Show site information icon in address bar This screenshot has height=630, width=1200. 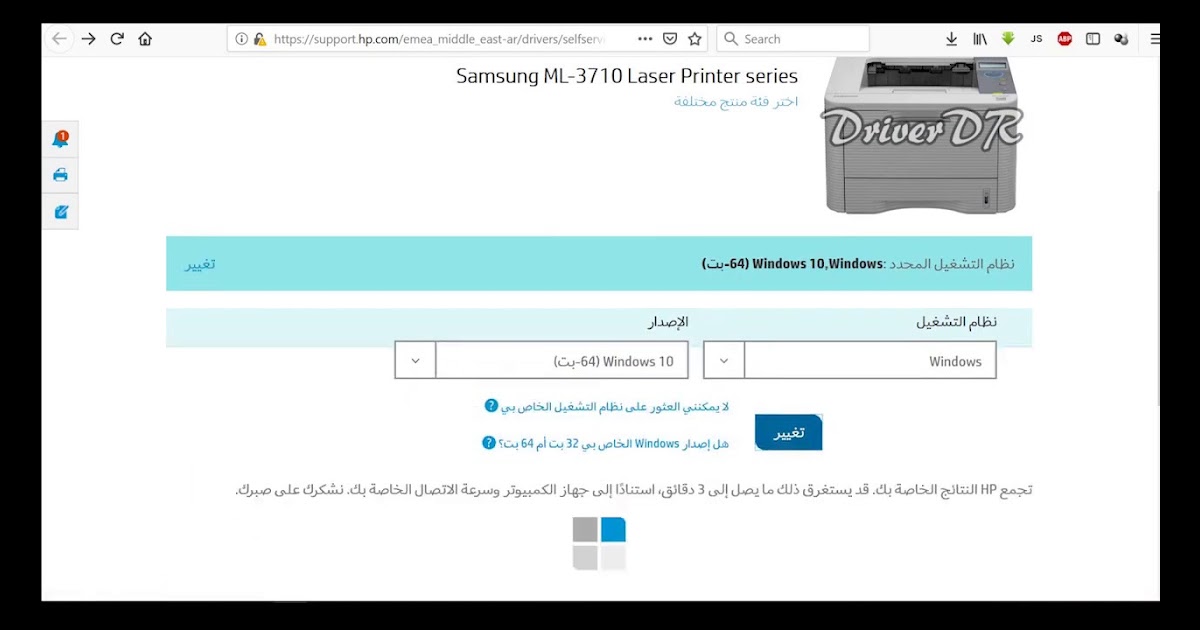pyautogui.click(x=241, y=39)
